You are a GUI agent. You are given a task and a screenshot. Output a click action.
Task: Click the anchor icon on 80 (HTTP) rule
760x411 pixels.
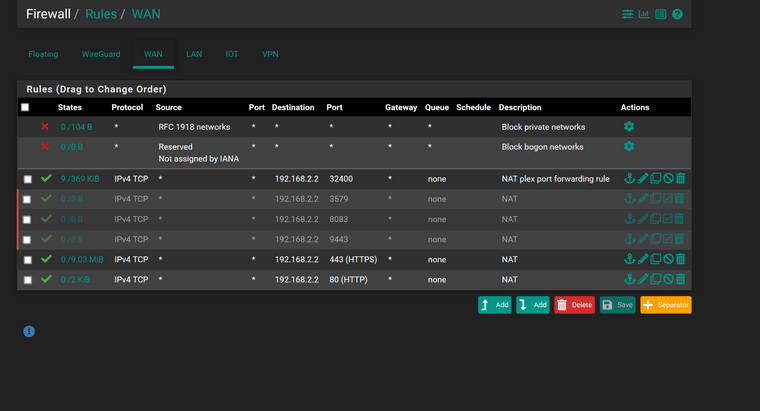point(629,279)
